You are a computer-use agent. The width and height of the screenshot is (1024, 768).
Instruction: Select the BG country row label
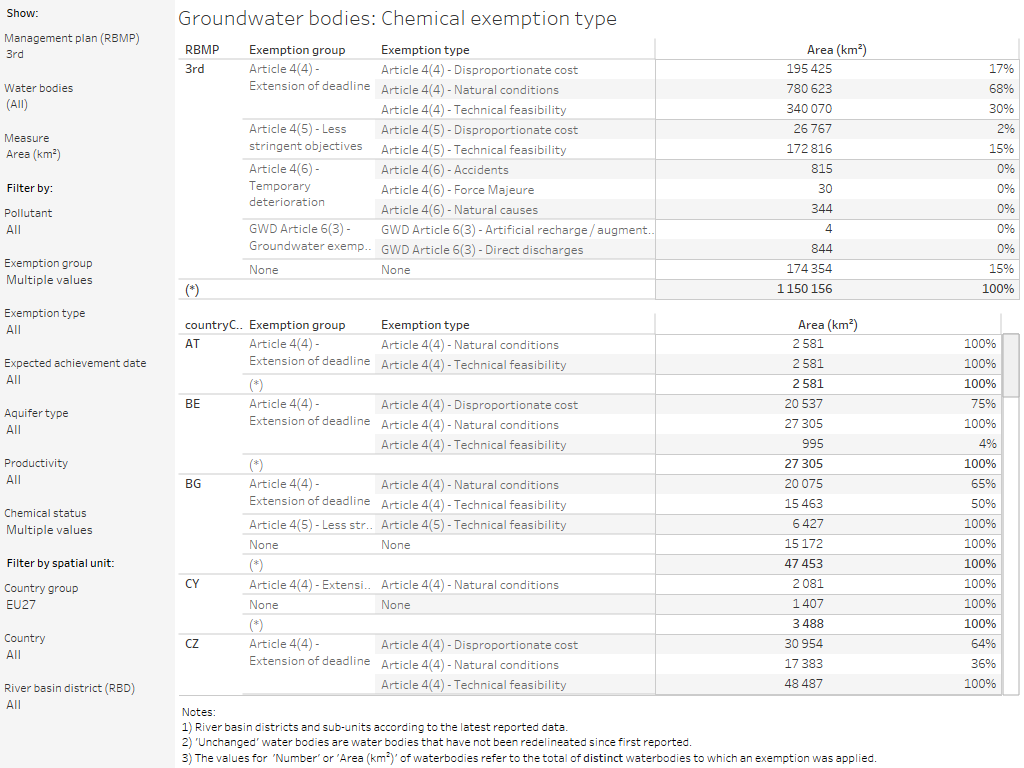point(193,484)
